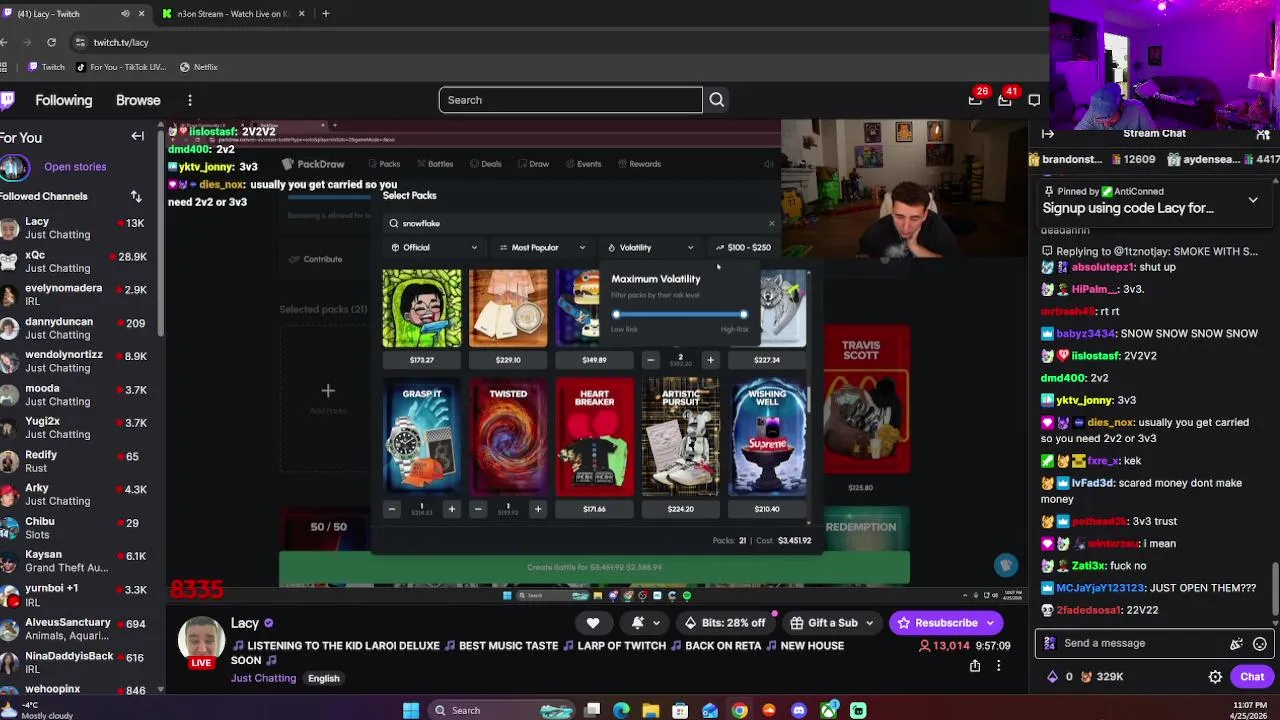1280x720 pixels.
Task: Open PackDraw Deals nav item
Action: pyautogui.click(x=485, y=164)
